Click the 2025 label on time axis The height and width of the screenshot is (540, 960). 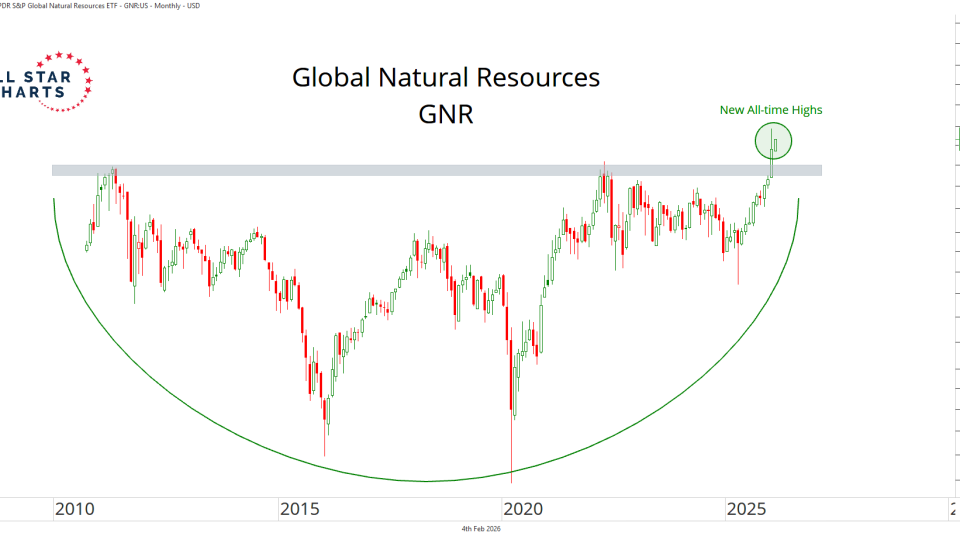tap(746, 510)
